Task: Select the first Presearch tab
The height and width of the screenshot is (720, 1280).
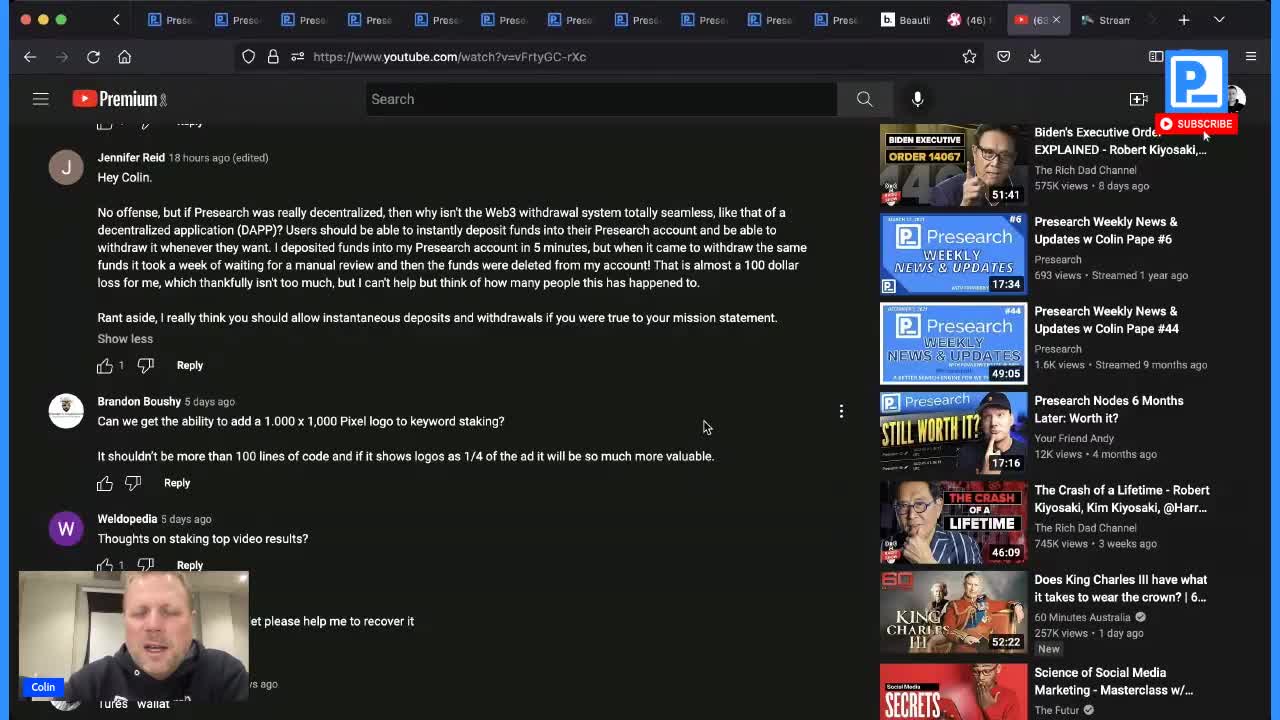Action: point(170,20)
